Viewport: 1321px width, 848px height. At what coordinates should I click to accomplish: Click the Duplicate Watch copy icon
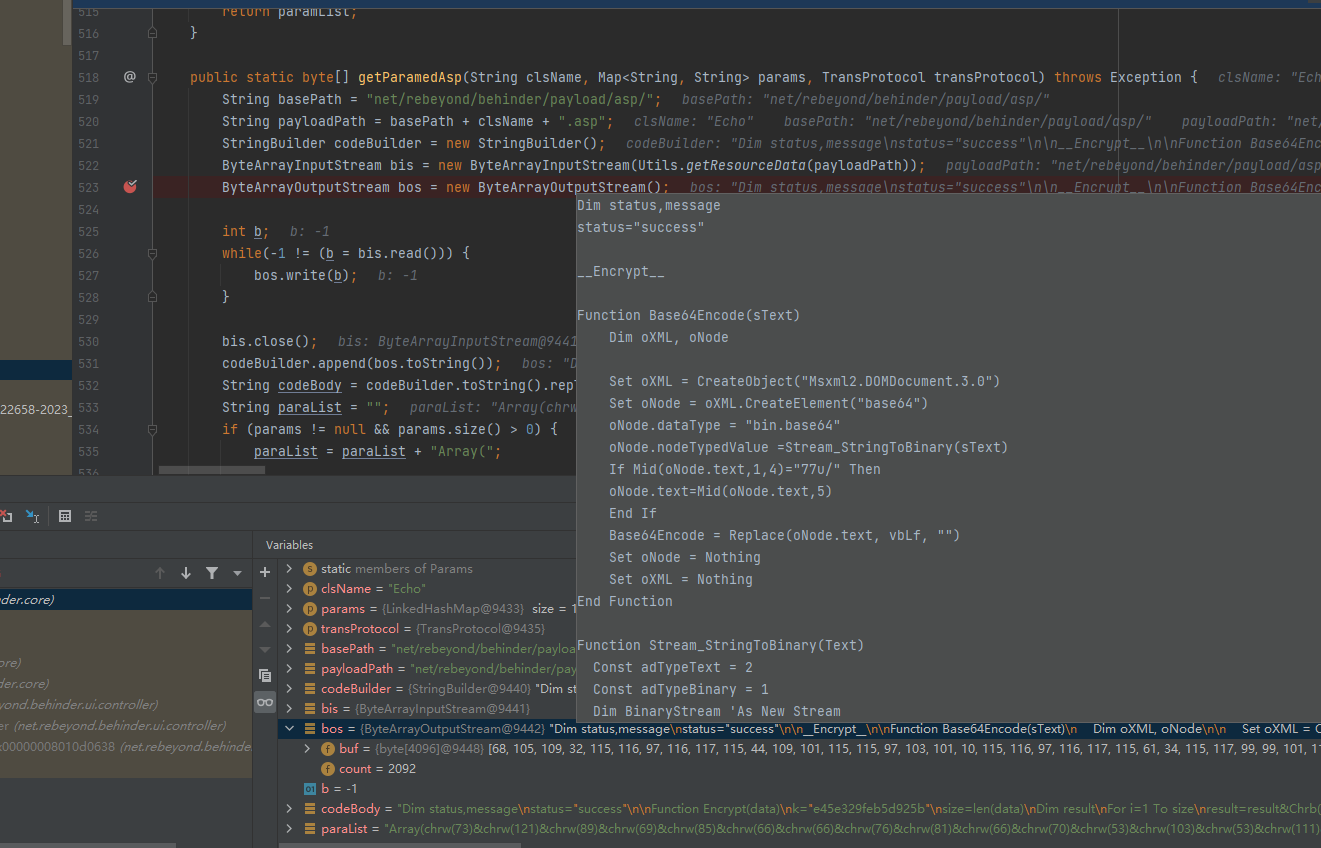[265, 676]
